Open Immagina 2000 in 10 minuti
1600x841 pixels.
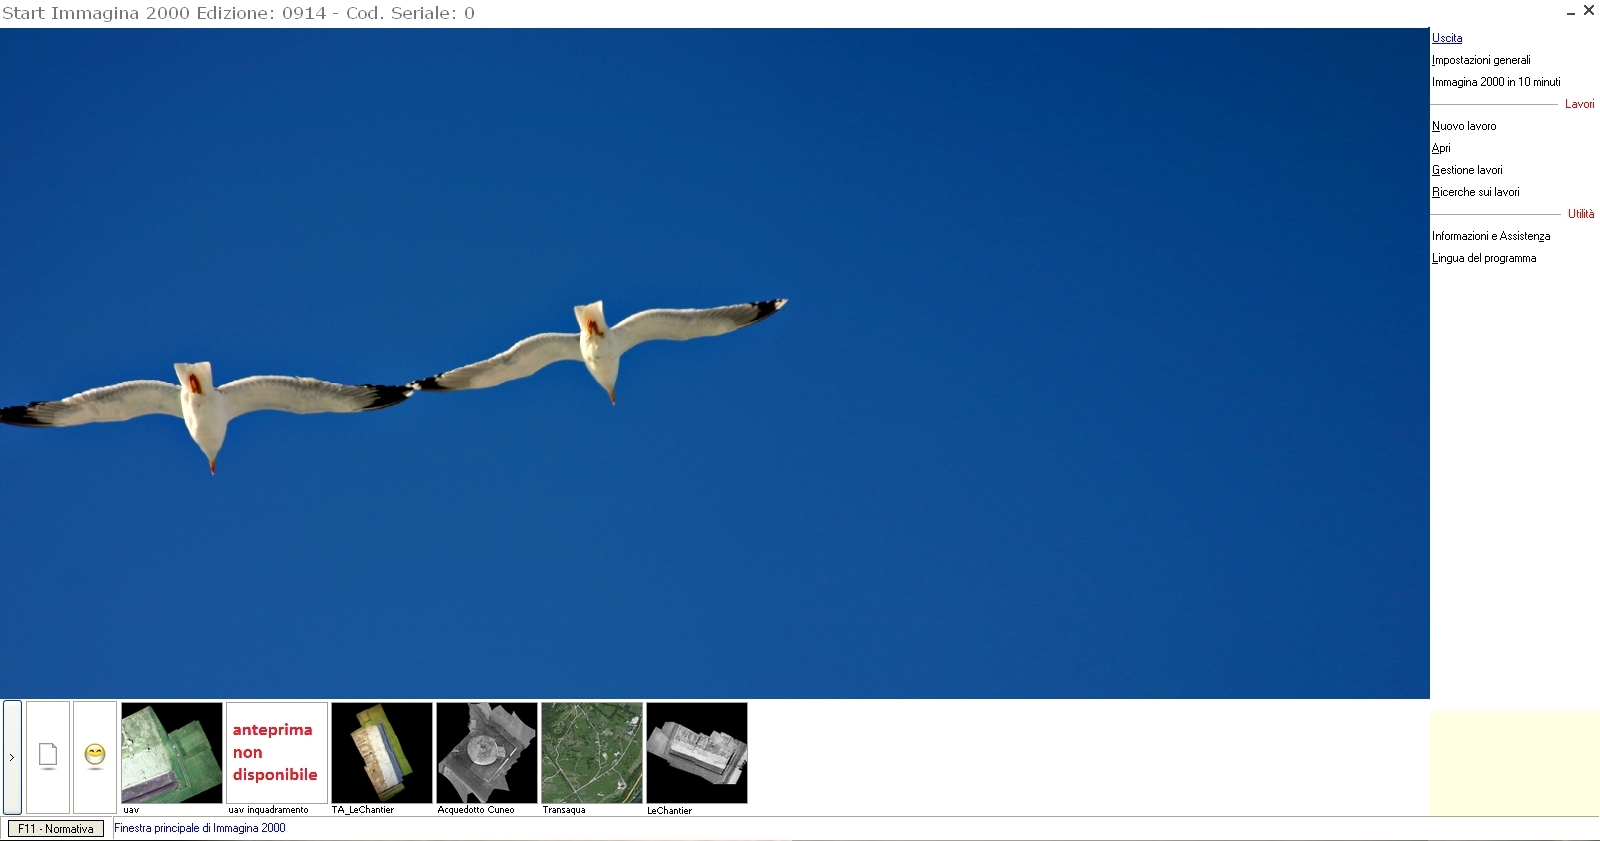click(x=1496, y=82)
